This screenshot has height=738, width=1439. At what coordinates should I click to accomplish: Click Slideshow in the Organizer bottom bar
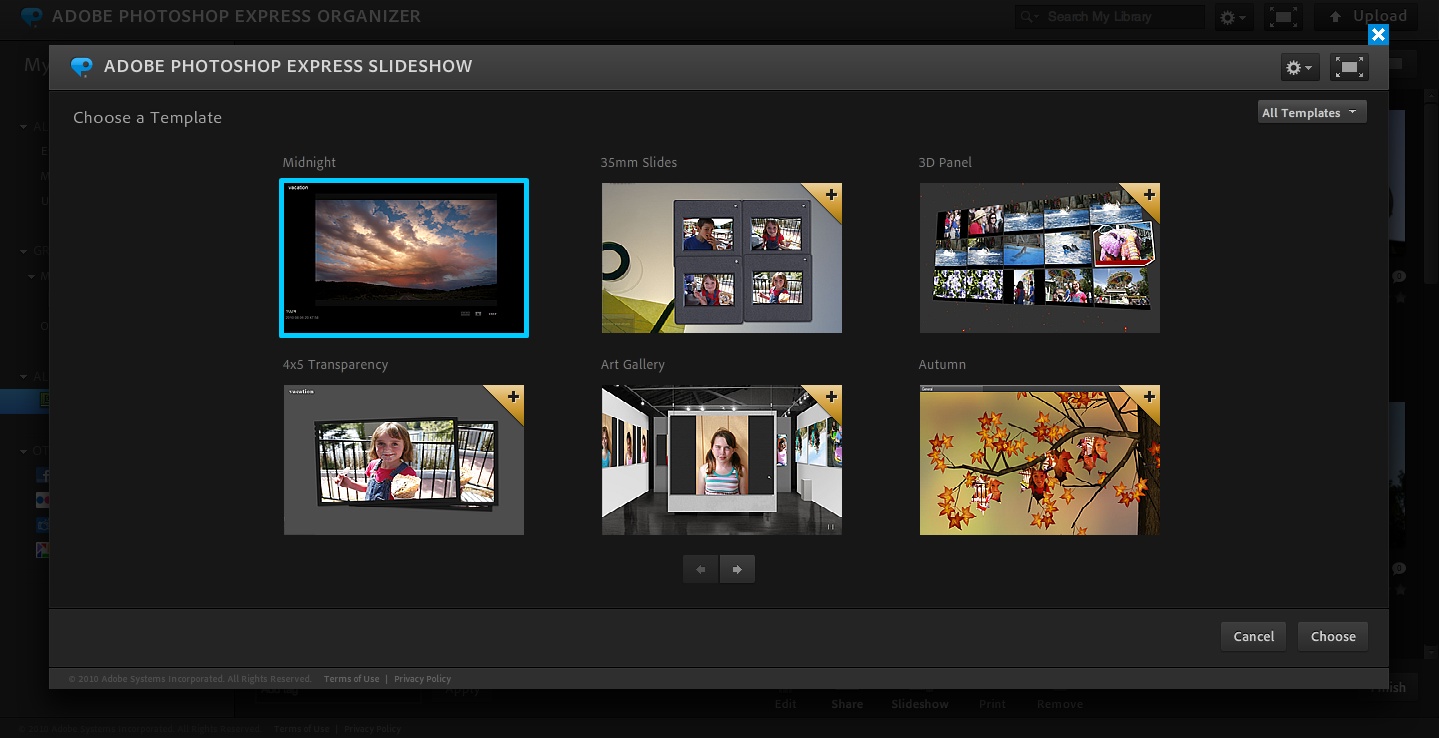(920, 704)
